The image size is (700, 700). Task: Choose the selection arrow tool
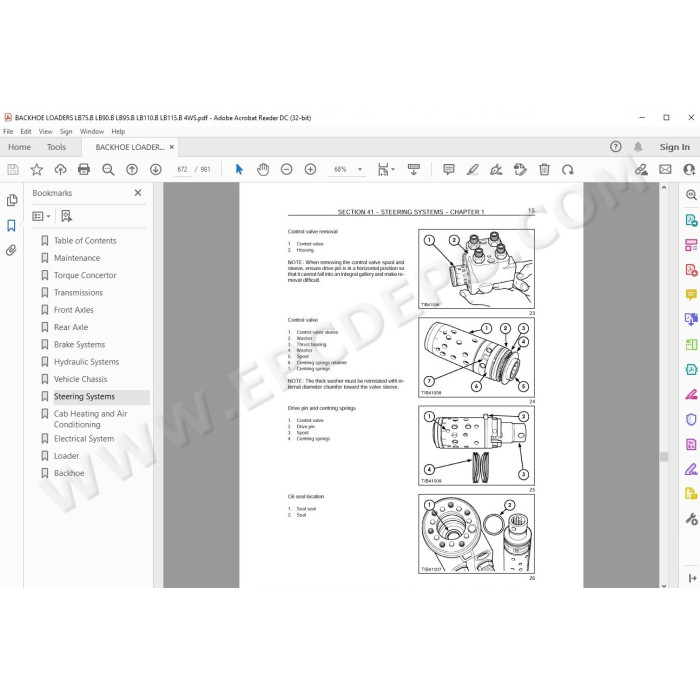click(239, 170)
